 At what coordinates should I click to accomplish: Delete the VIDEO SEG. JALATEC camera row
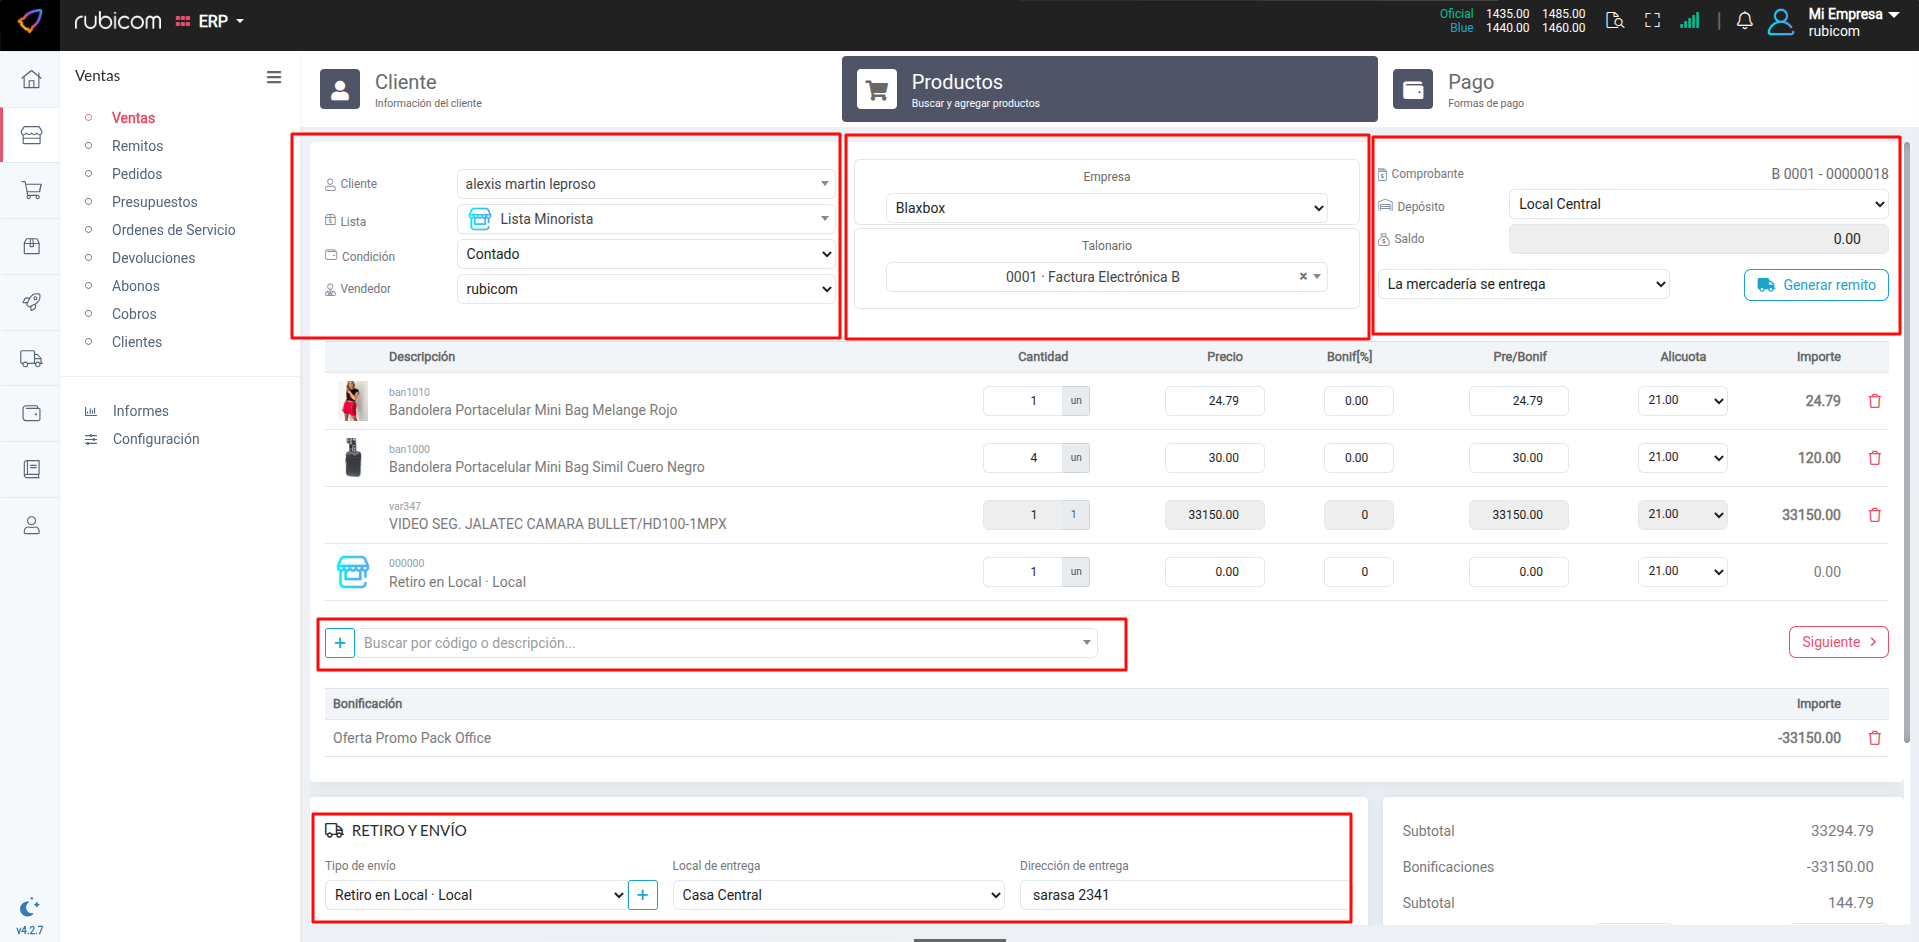click(1874, 515)
